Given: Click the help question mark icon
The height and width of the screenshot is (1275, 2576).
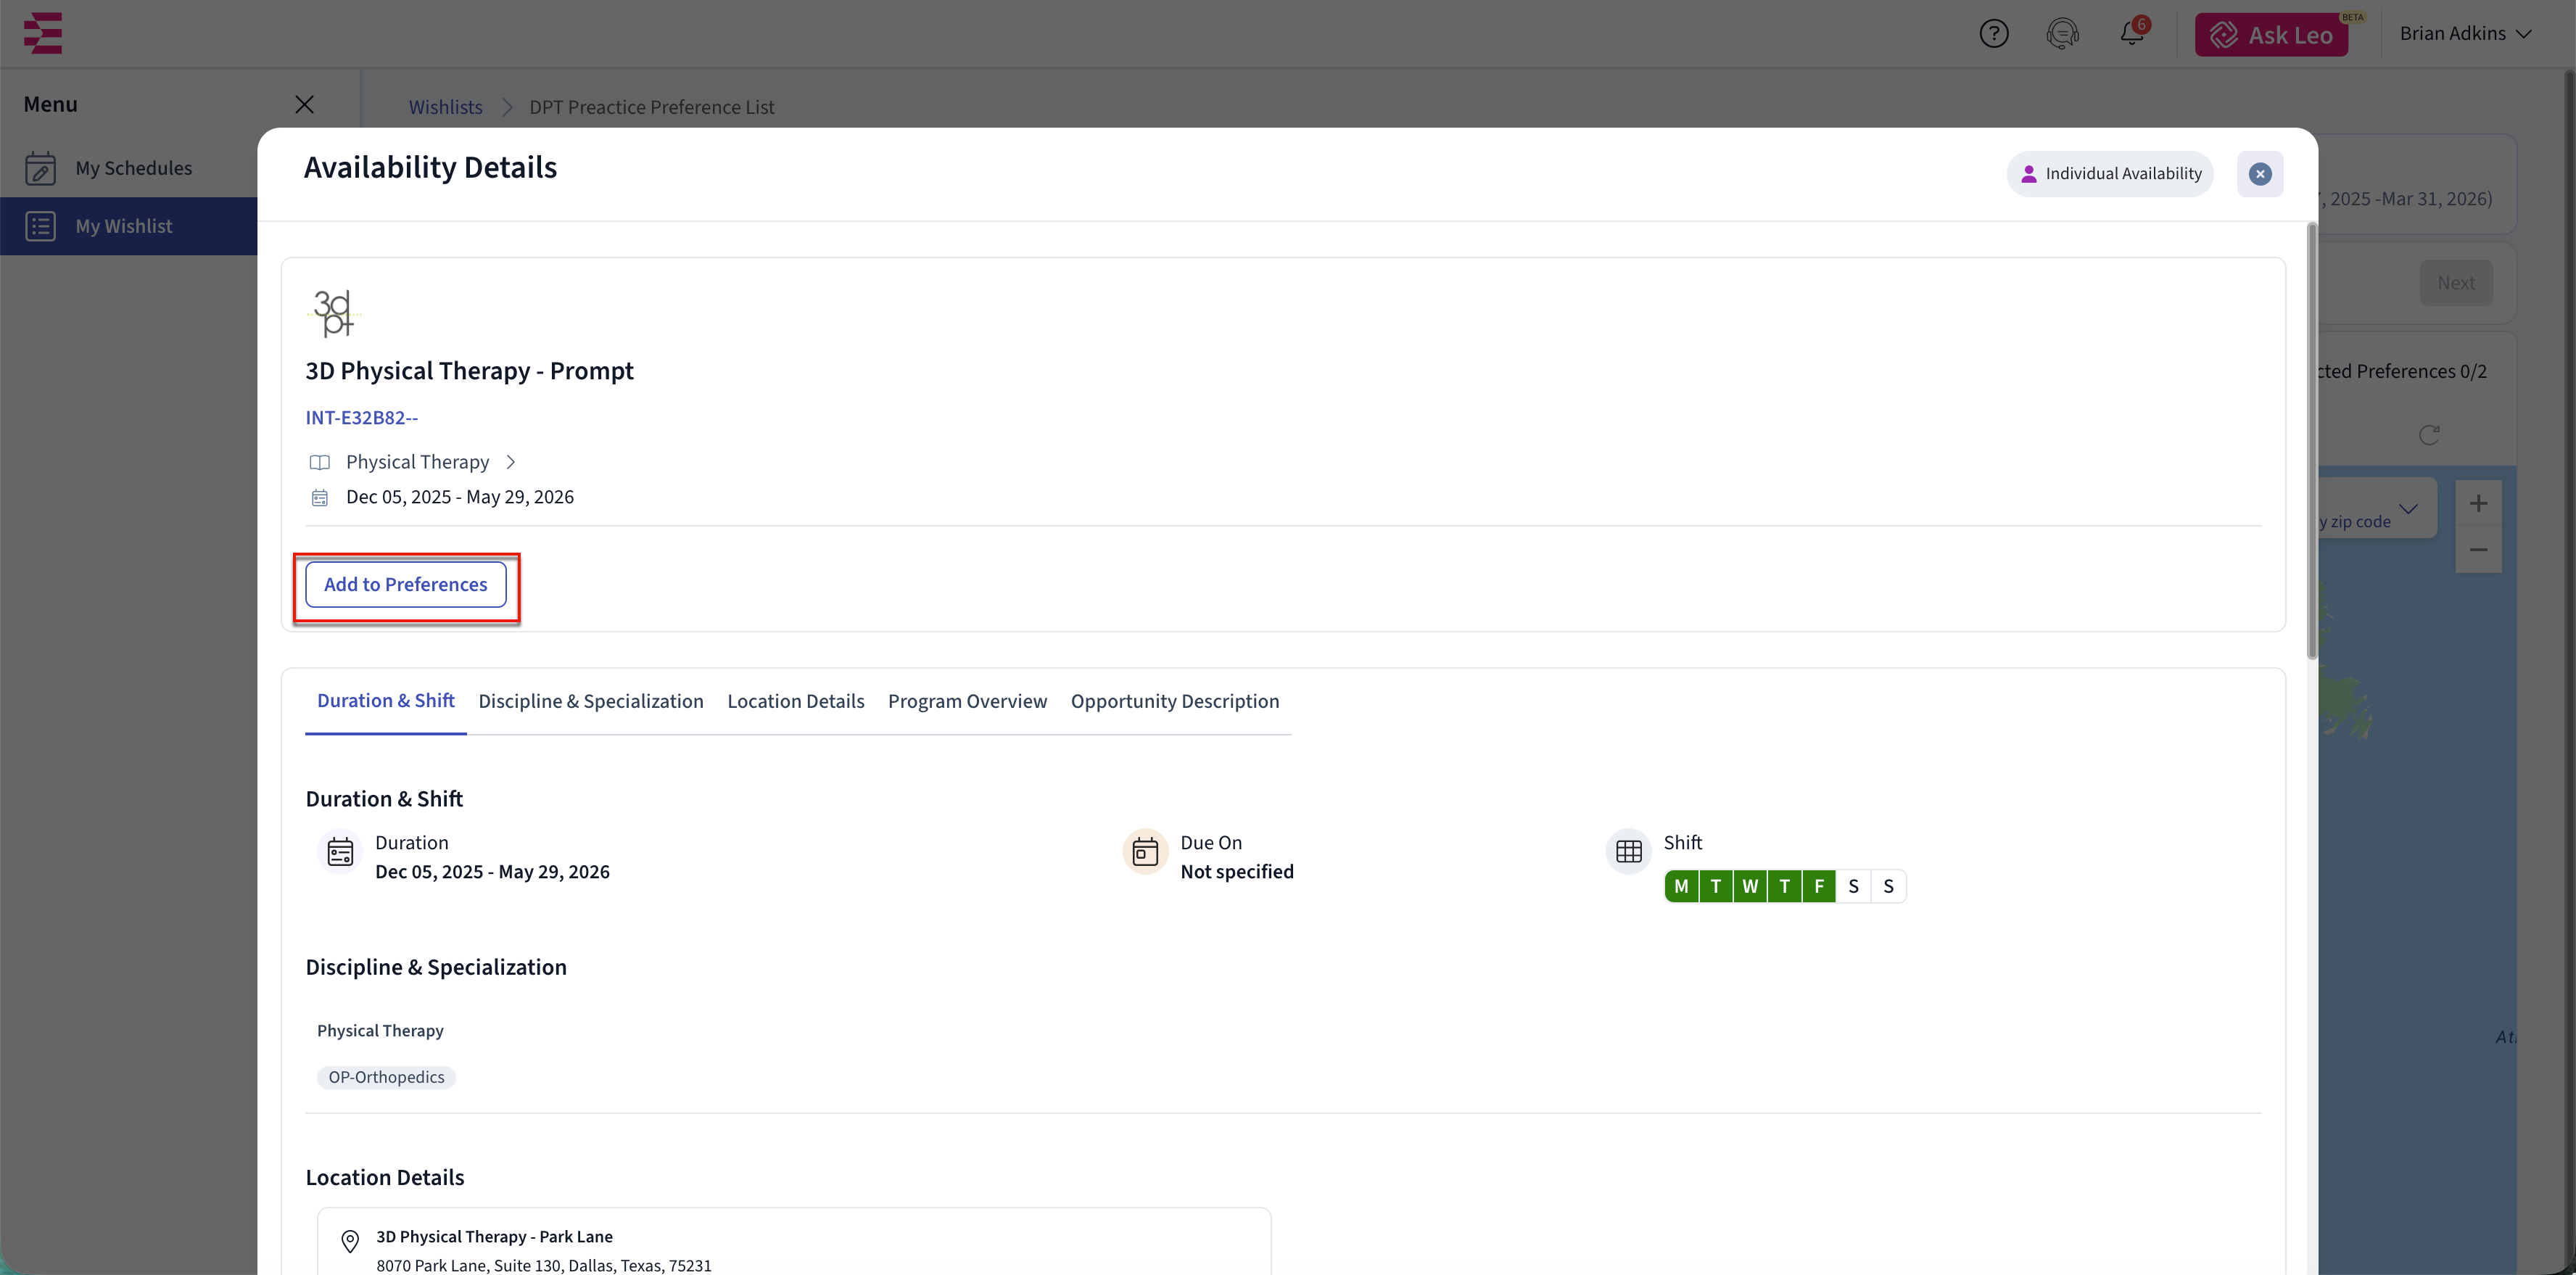Looking at the screenshot, I should pyautogui.click(x=1993, y=34).
